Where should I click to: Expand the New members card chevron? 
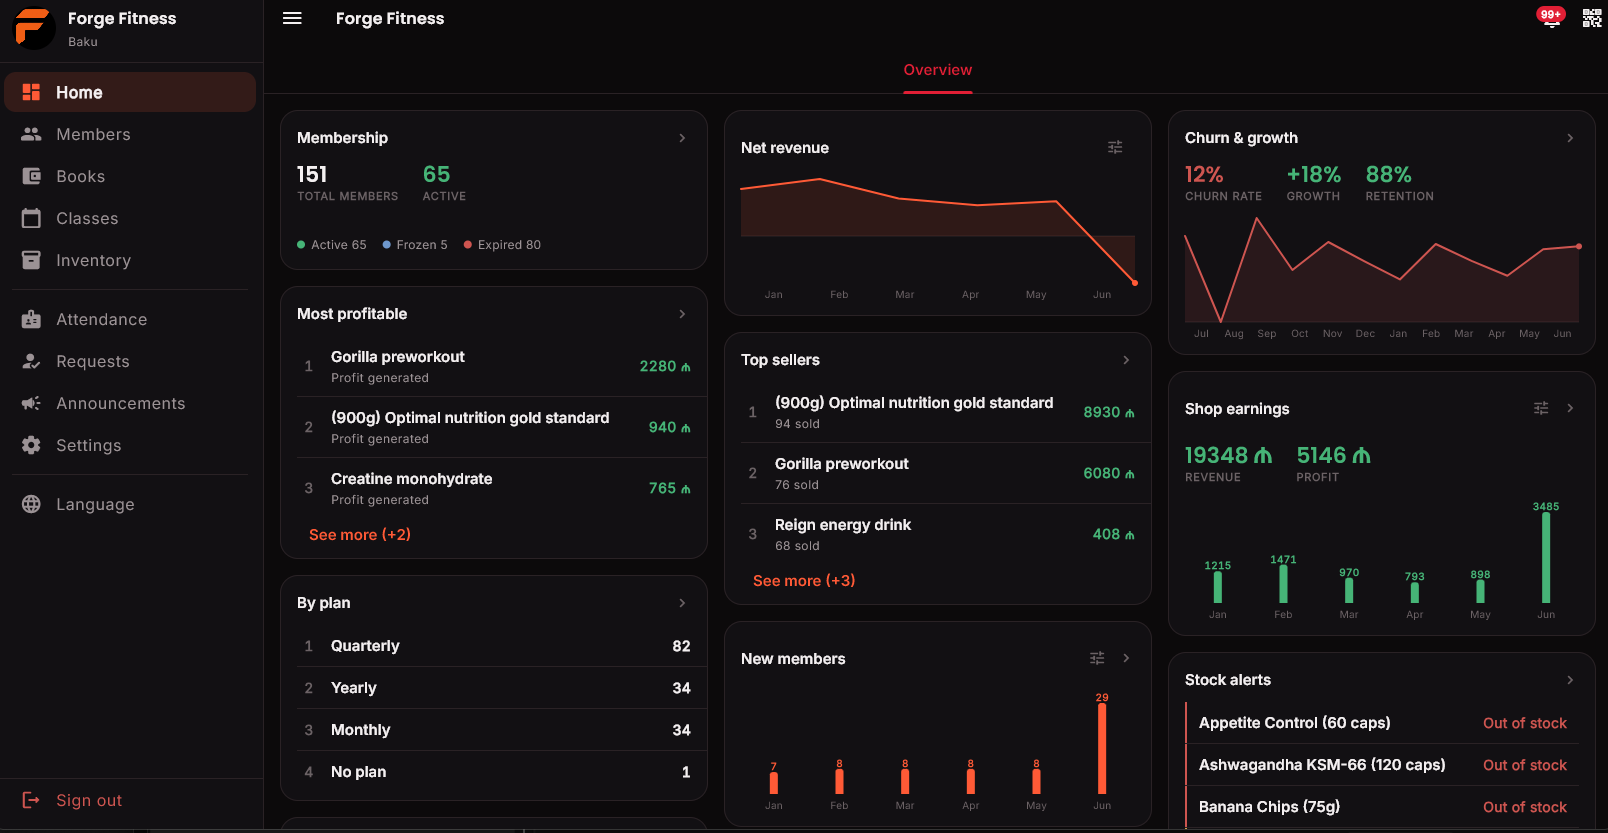click(x=1126, y=658)
